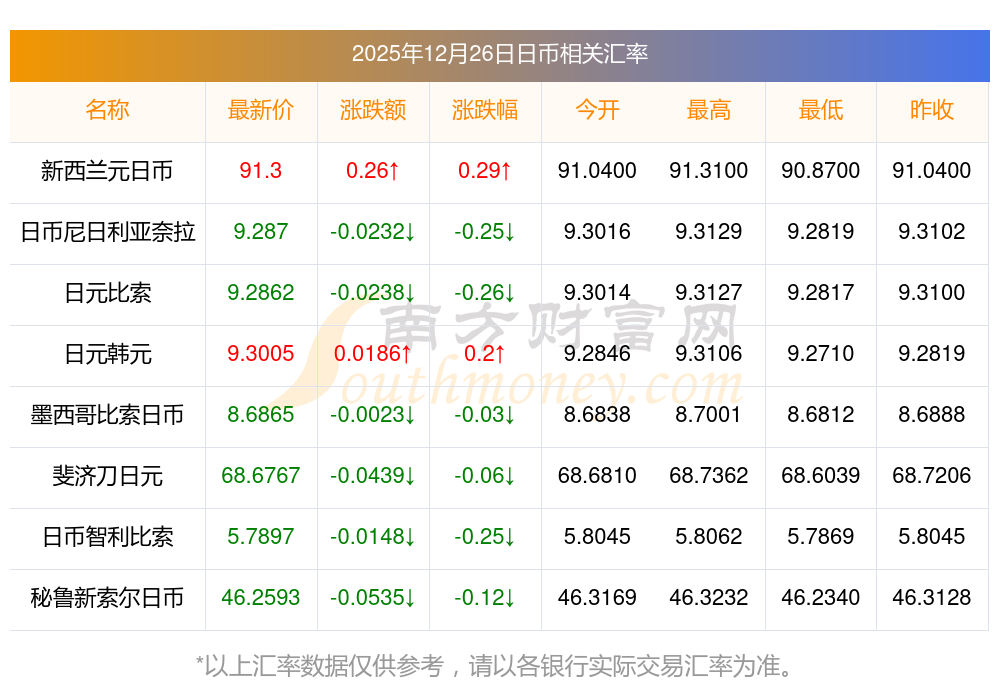The width and height of the screenshot is (1000, 697).
Task: Click latest price 46.2593
Action: click(x=260, y=598)
